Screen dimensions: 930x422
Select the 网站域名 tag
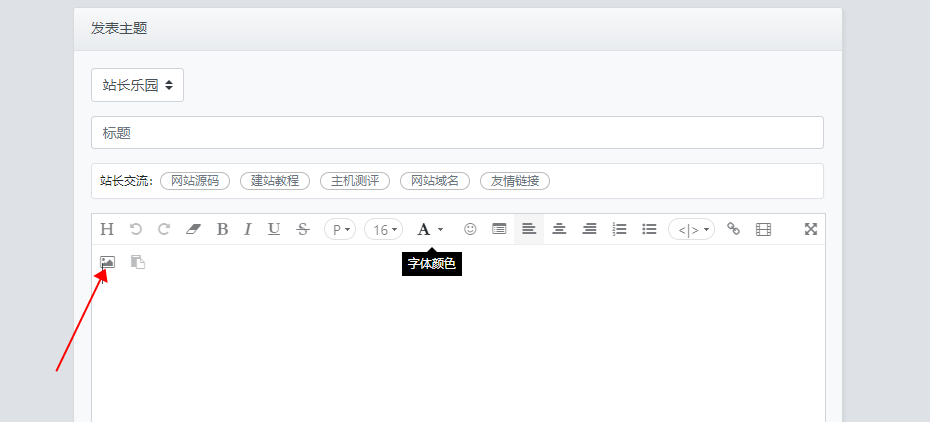point(435,181)
